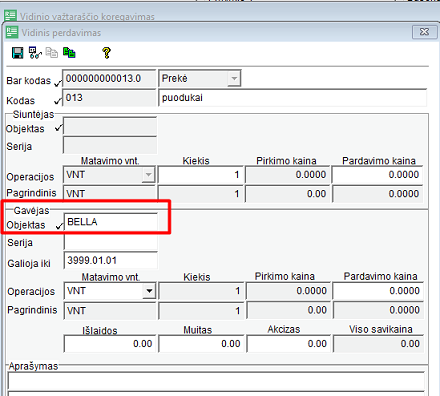Click Gavėjas Pagrindinis Pardavimo kaina field
Image resolution: width=440 pixels, height=396 pixels.
(378, 311)
